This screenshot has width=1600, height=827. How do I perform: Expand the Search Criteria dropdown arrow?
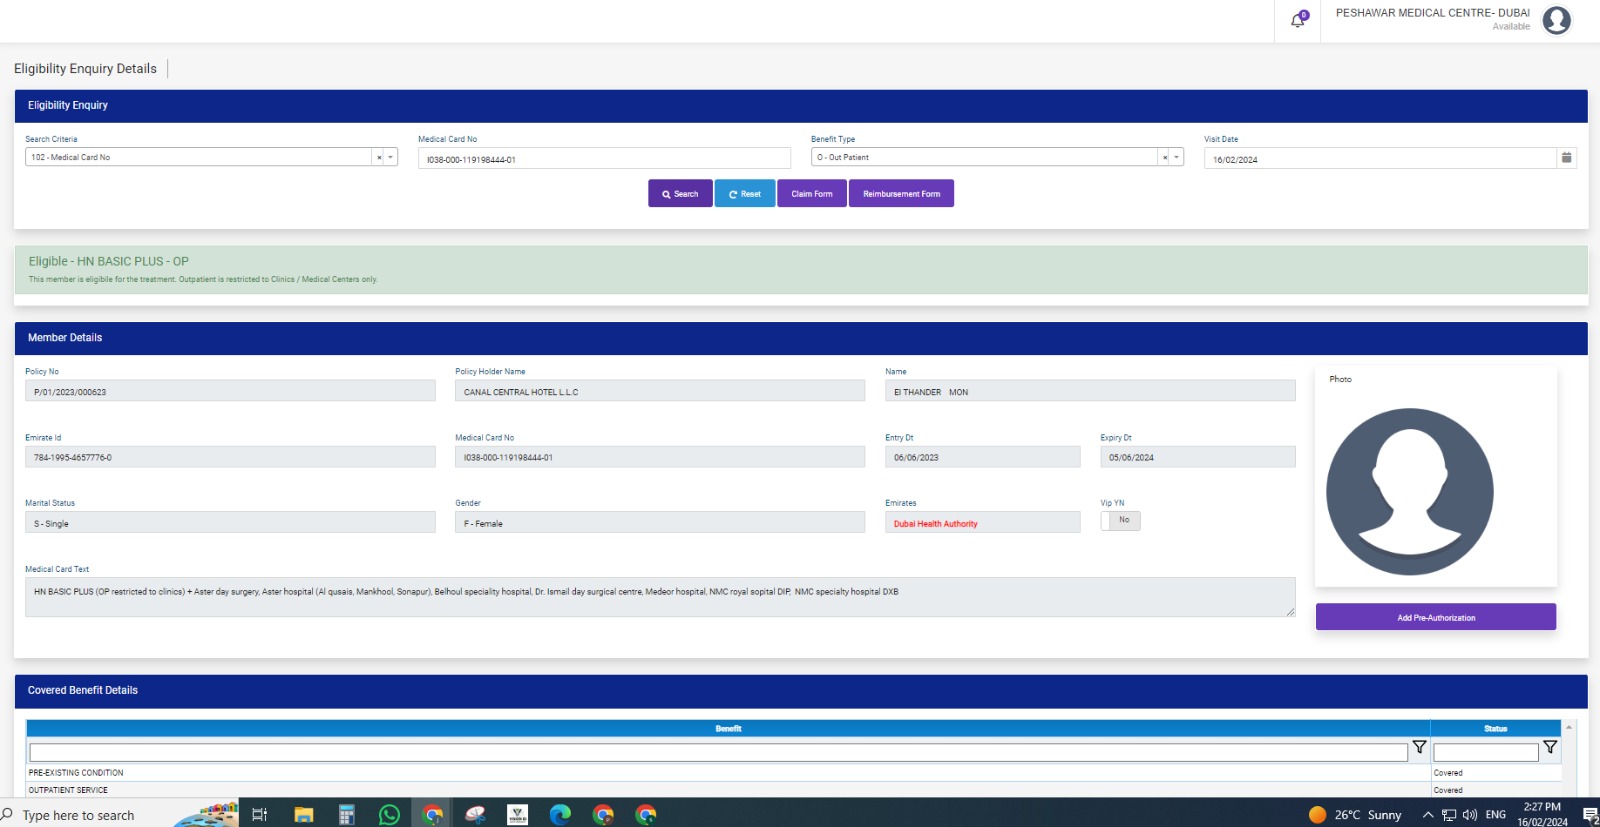(391, 158)
